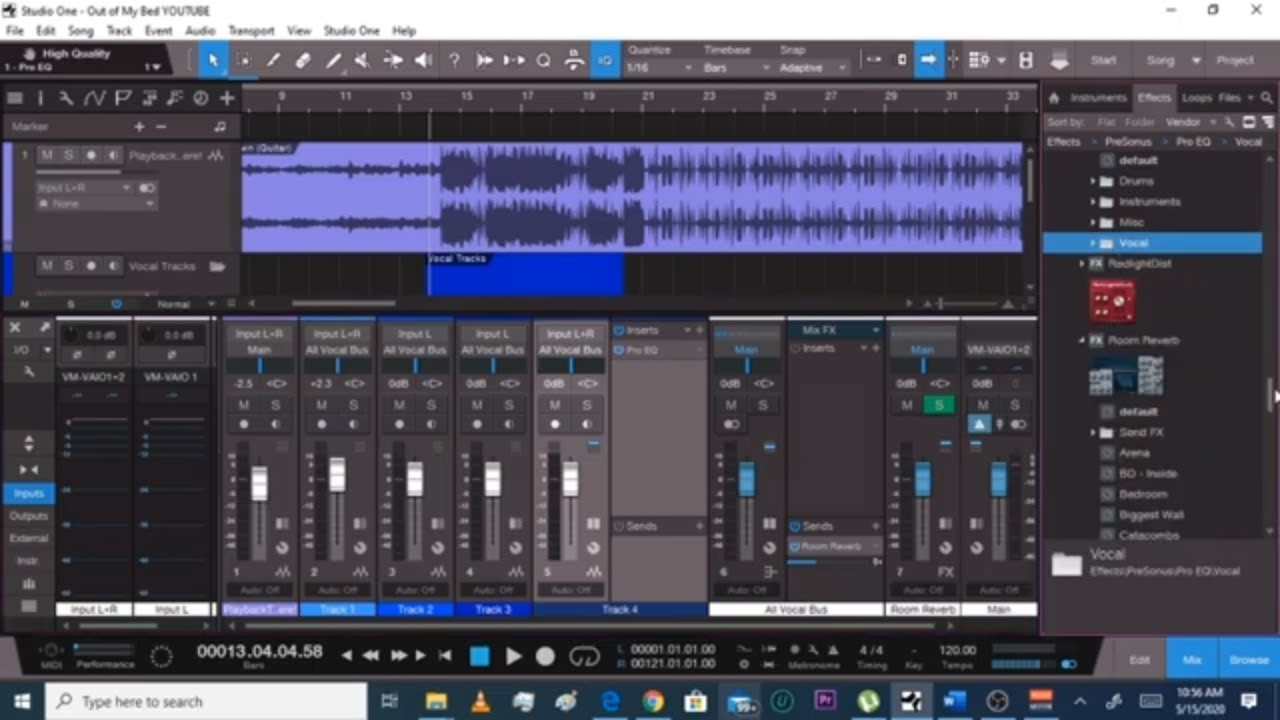
Task: Click the blue Stop transport button
Action: coord(480,656)
